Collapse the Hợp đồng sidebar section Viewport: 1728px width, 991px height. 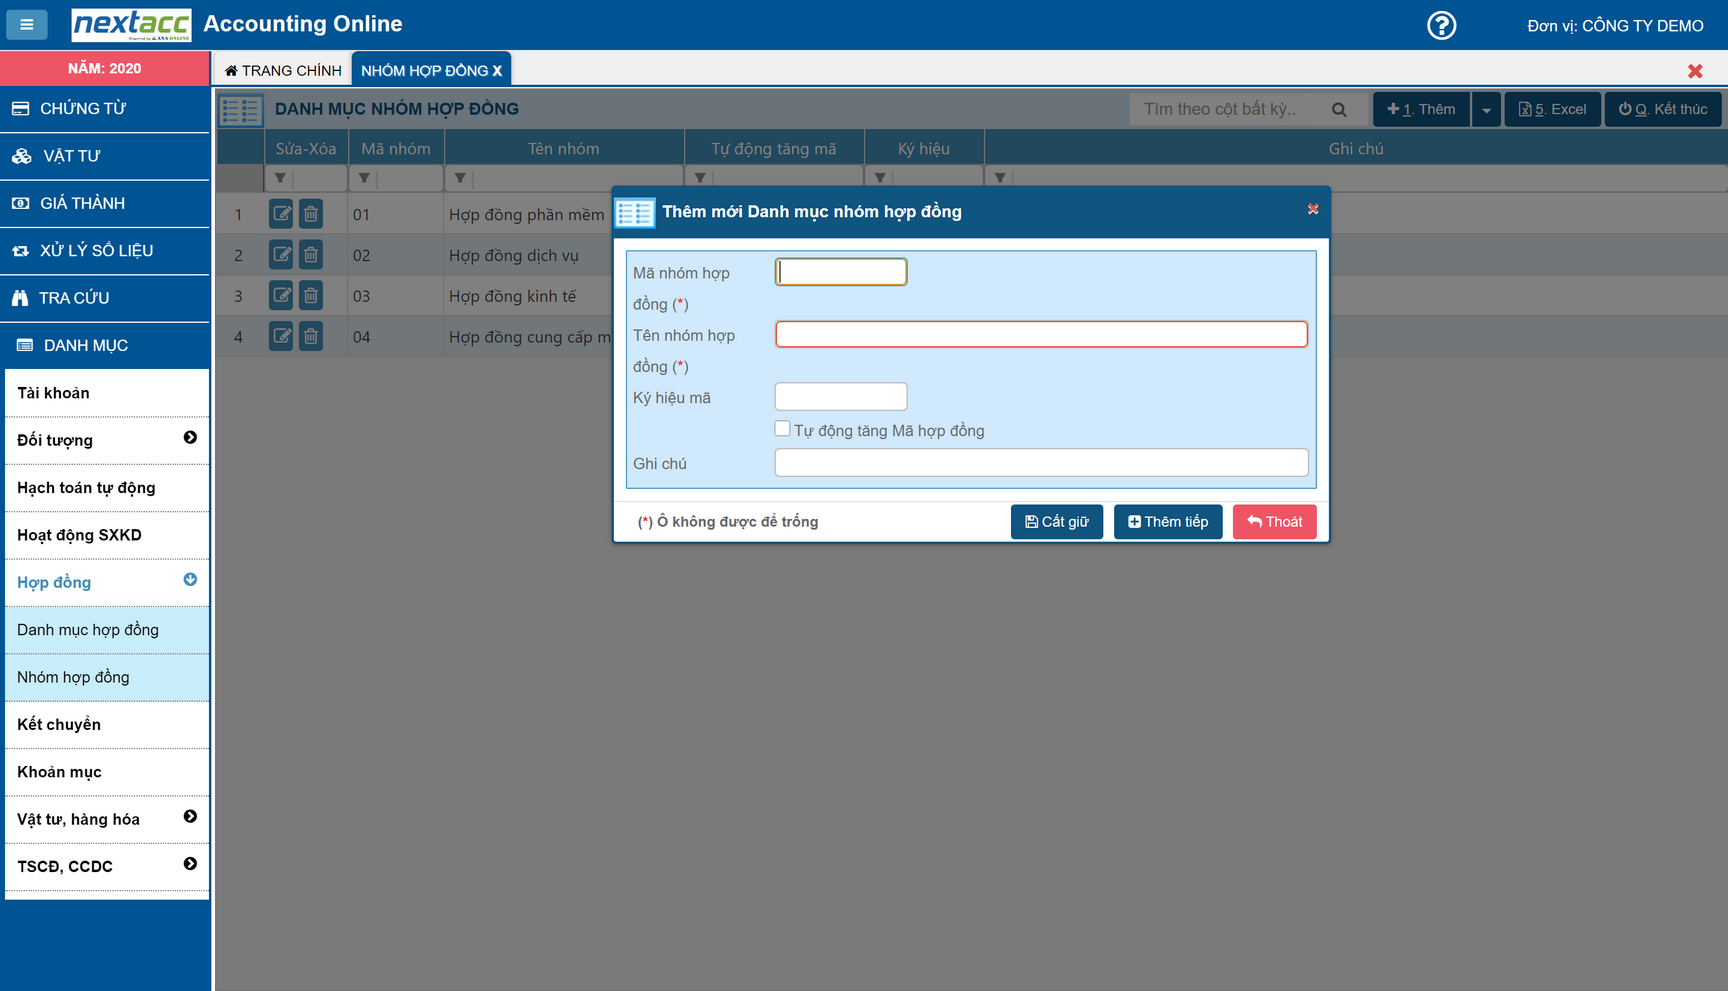point(190,580)
